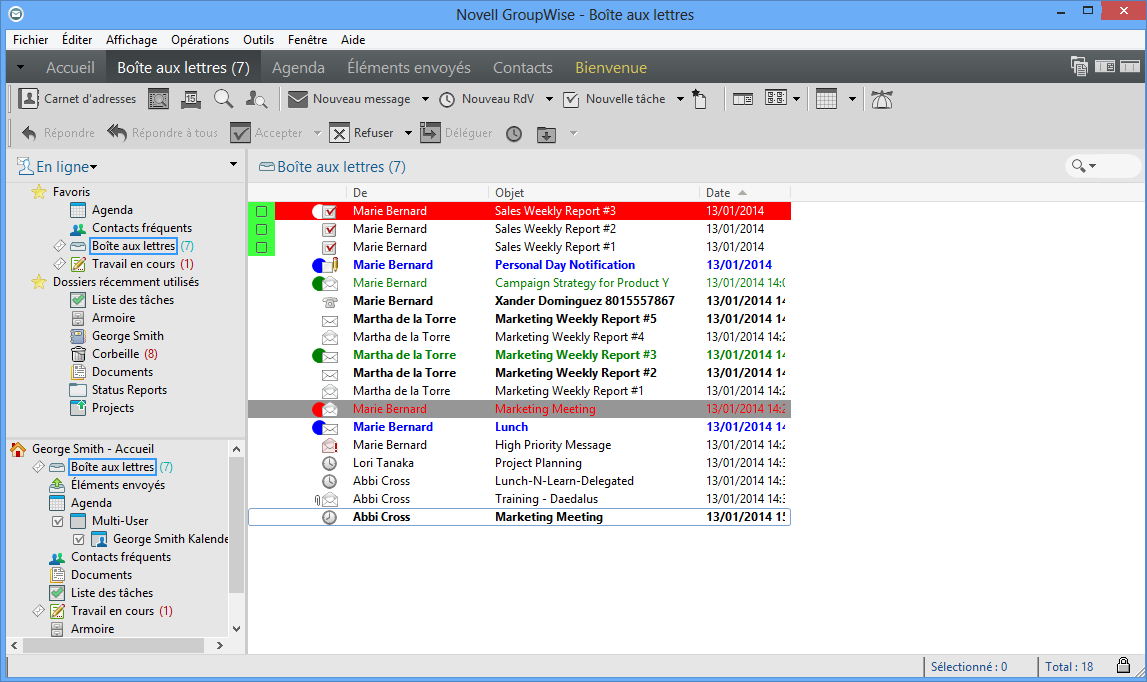The height and width of the screenshot is (682, 1147).
Task: Open the Affichage menu
Action: point(132,40)
